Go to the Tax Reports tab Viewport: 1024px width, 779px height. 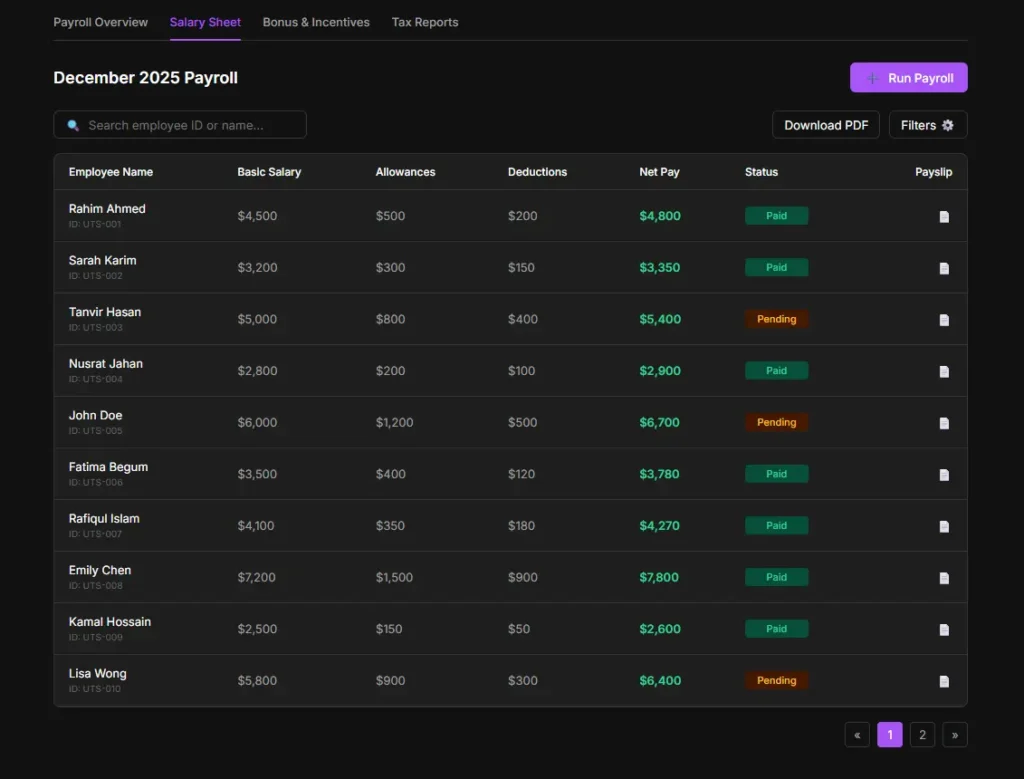[x=425, y=22]
